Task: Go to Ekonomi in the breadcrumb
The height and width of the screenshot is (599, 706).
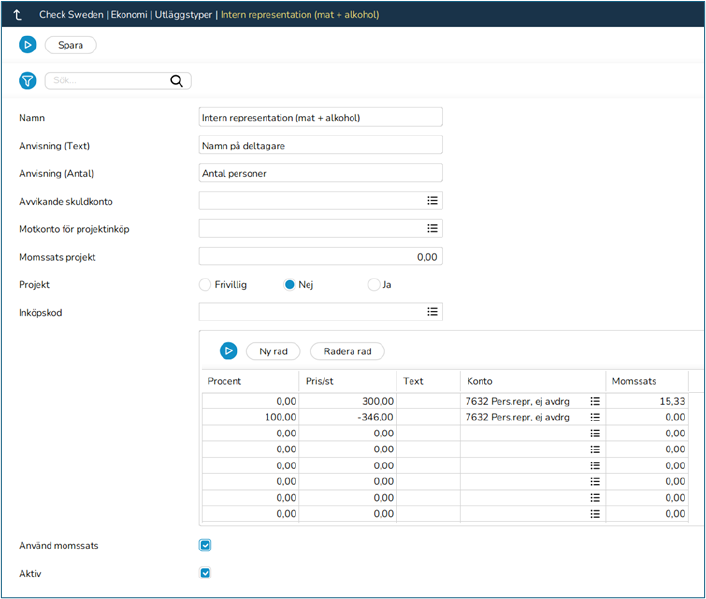Action: pyautogui.click(x=128, y=15)
